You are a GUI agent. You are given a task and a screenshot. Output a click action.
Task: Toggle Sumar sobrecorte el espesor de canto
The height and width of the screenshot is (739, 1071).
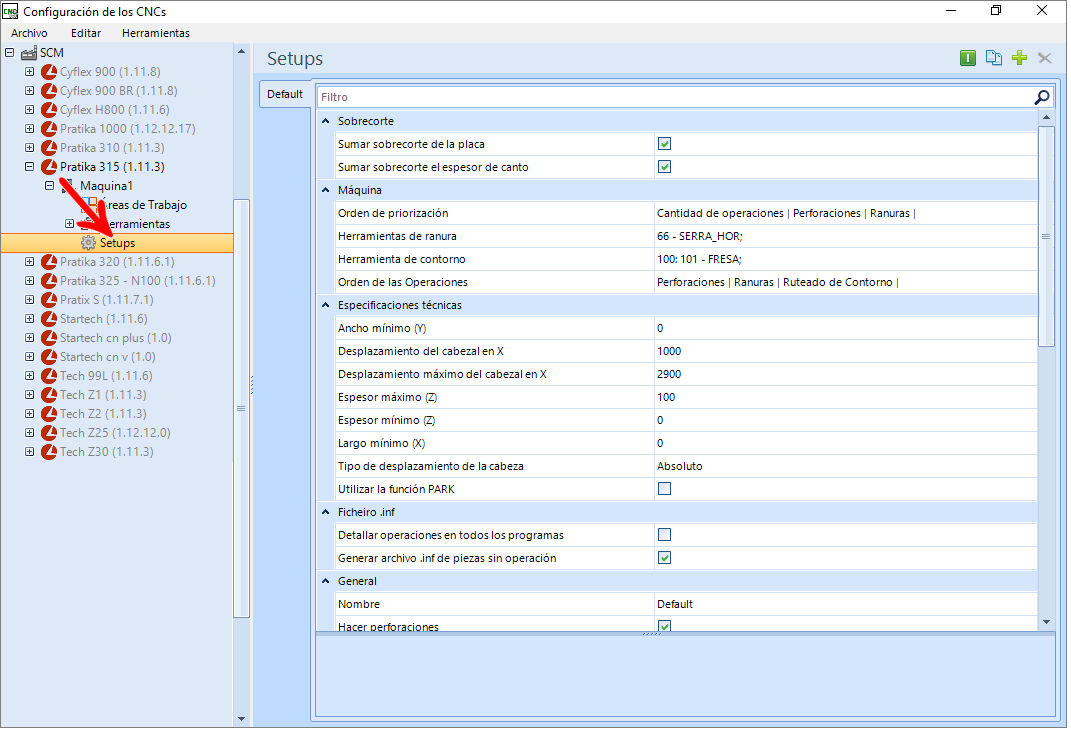pos(664,167)
